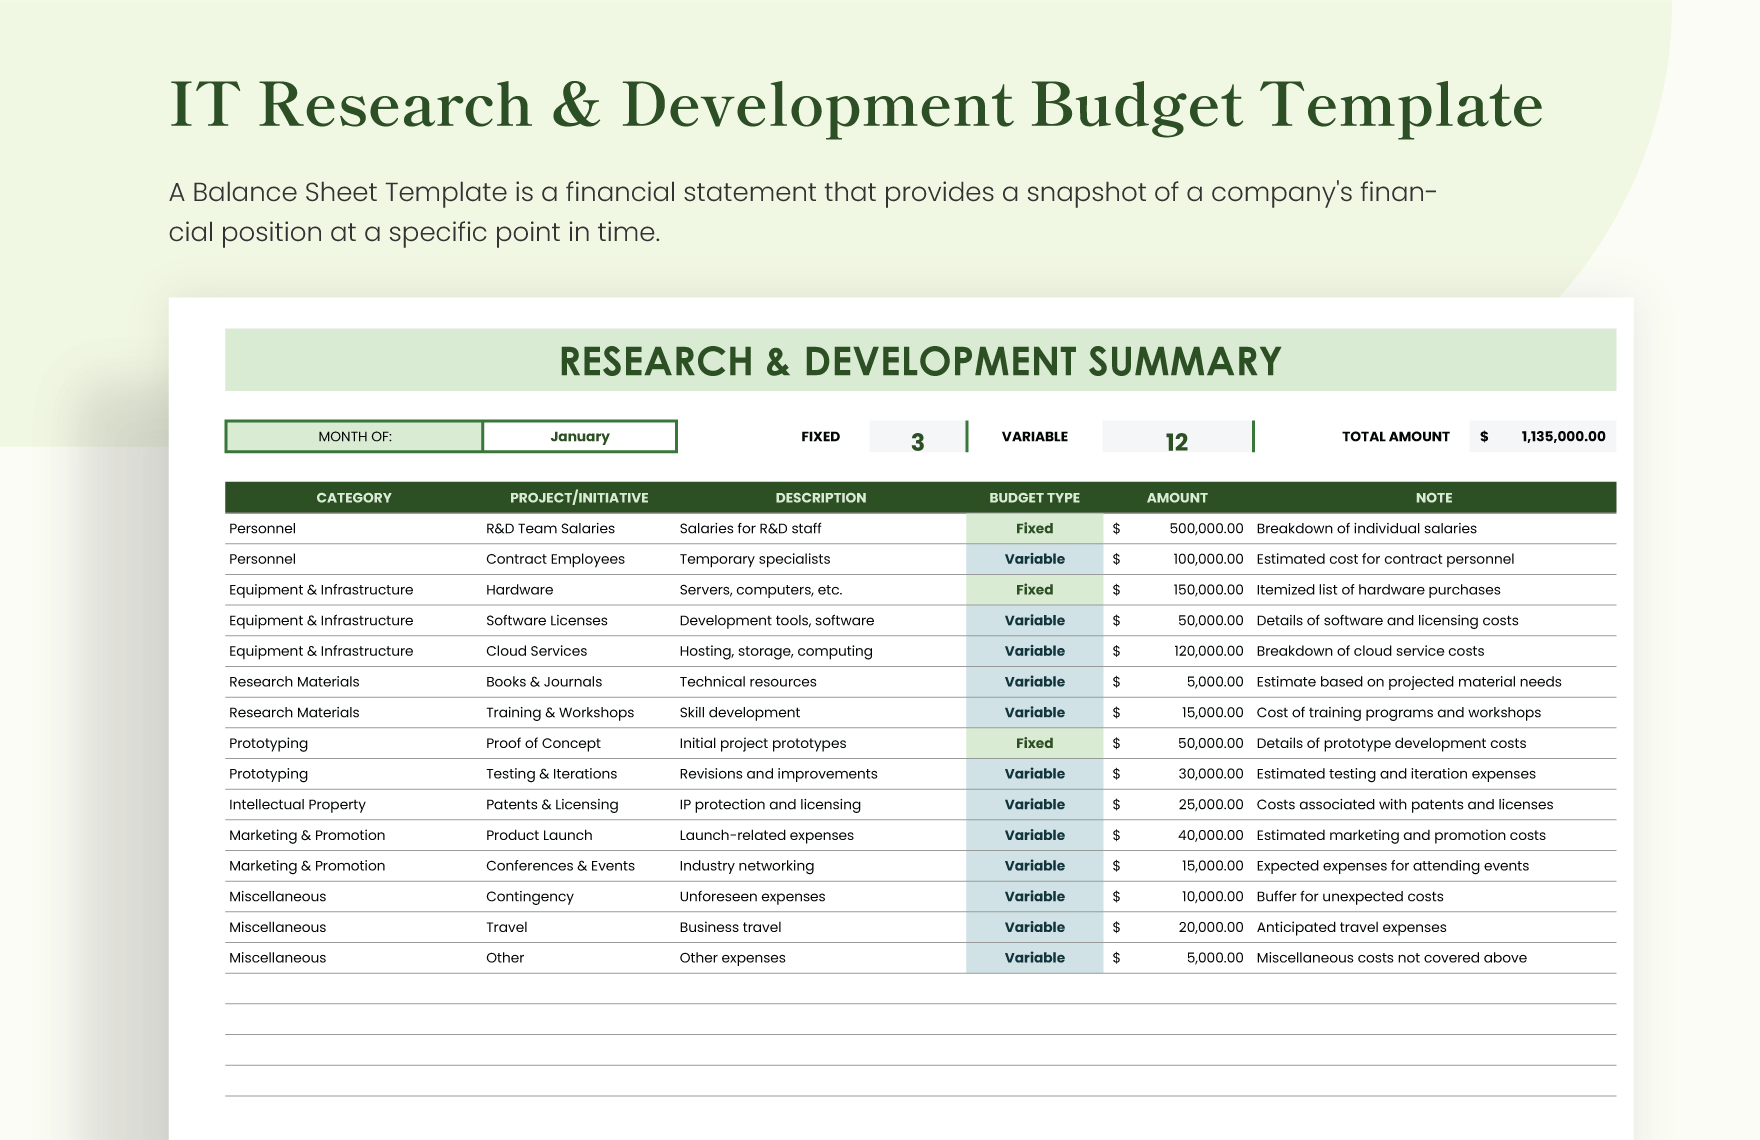Click the CATEGORY column header
Image resolution: width=1760 pixels, height=1140 pixels.
tap(354, 498)
